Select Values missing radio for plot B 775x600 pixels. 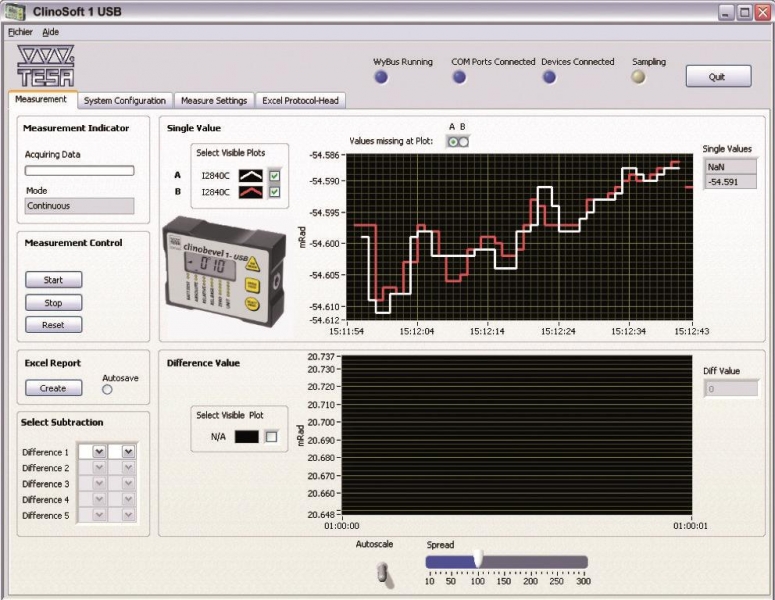(x=463, y=142)
